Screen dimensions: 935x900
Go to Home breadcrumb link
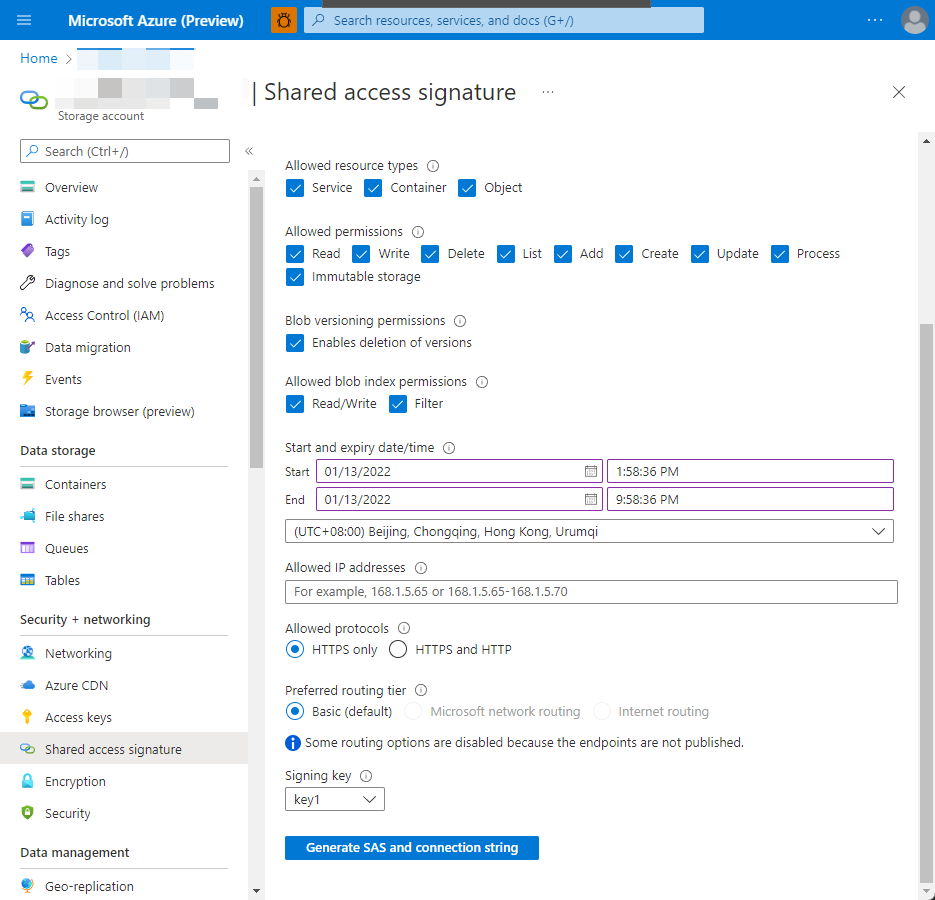[39, 58]
